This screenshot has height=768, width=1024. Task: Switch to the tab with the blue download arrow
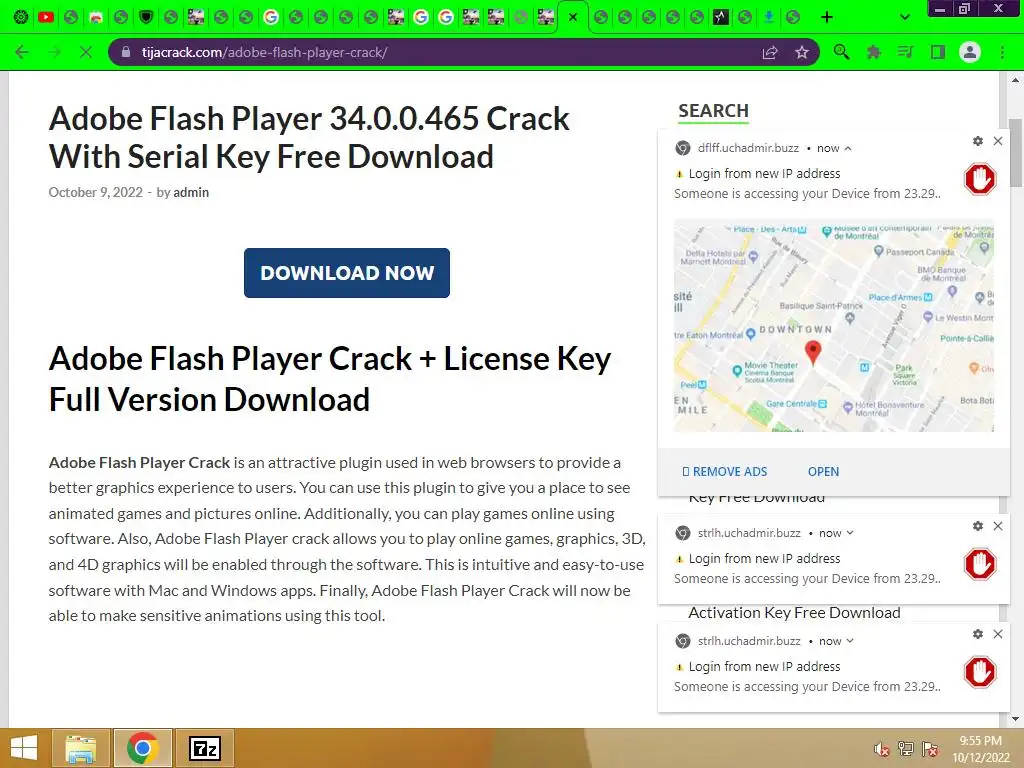769,17
